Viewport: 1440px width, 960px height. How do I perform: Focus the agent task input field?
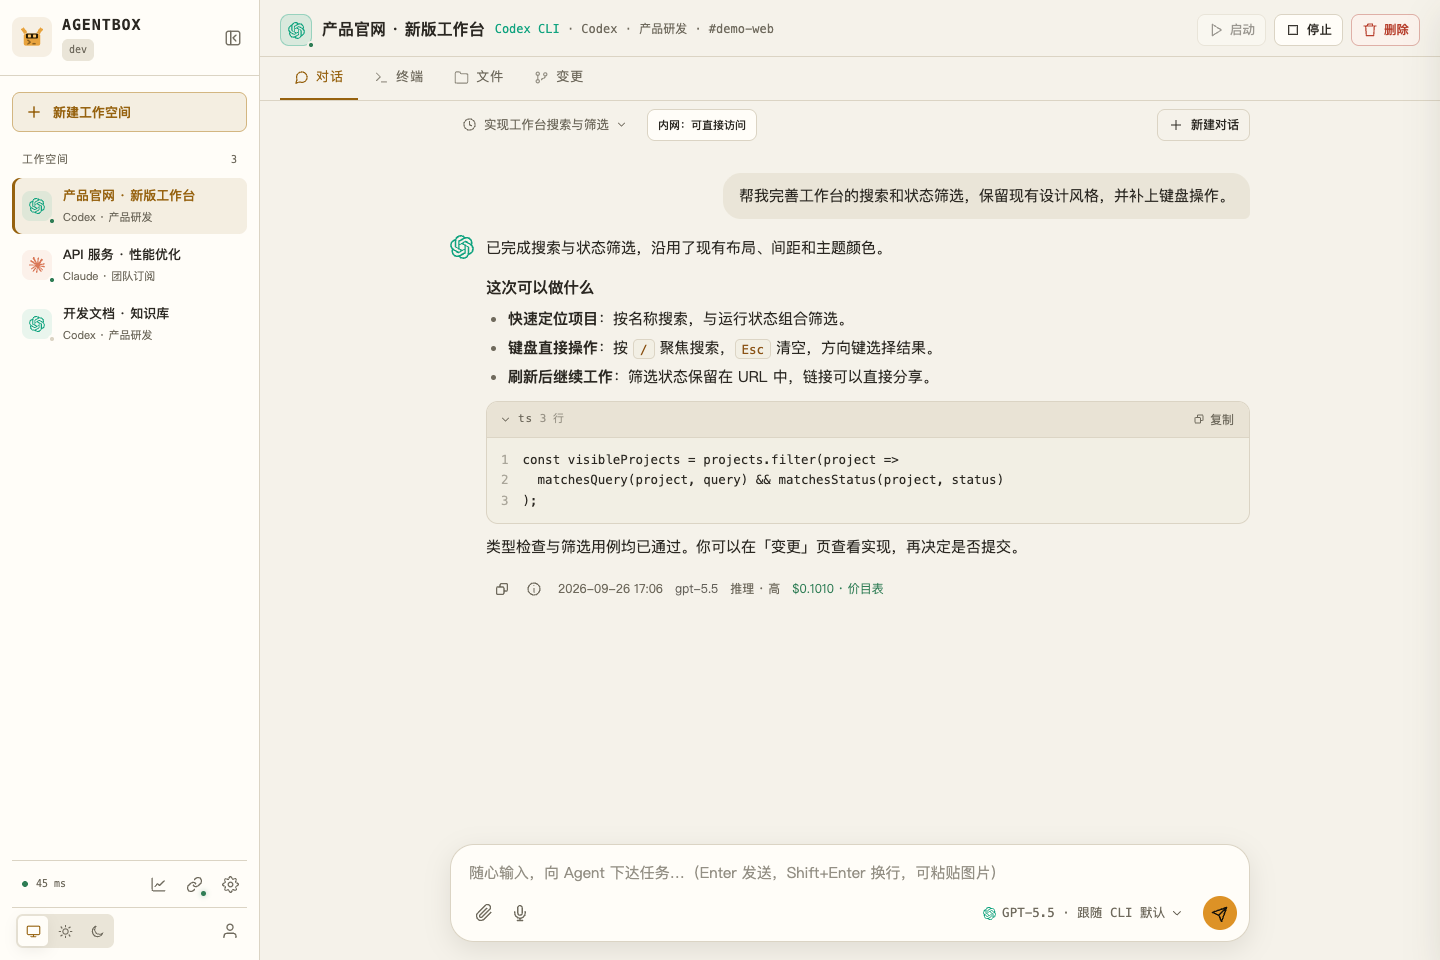[850, 873]
